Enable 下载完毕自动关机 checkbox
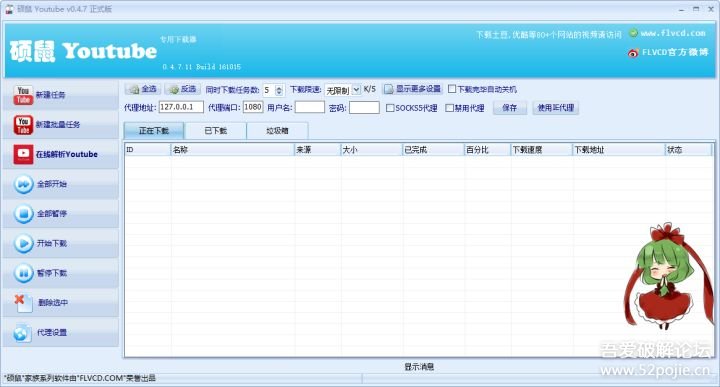This screenshot has width=720, height=387. coord(452,89)
